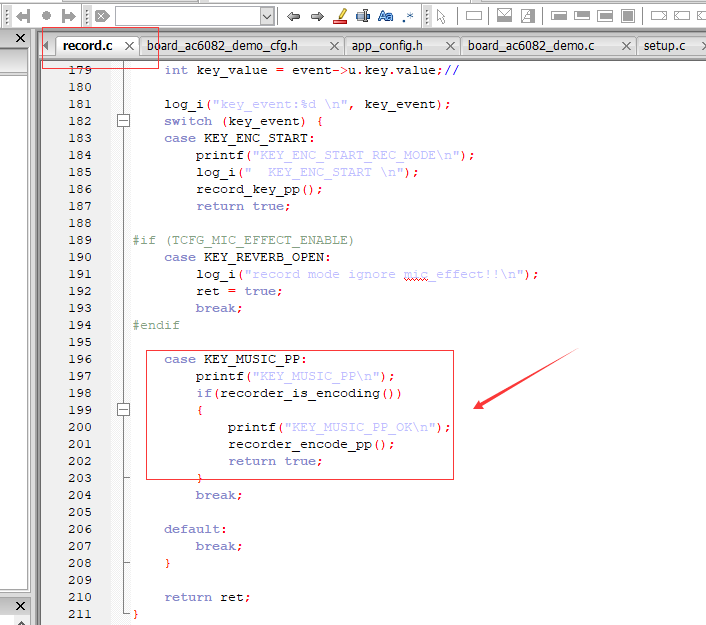Close the board_ac6082_demo.c tab

626,46
